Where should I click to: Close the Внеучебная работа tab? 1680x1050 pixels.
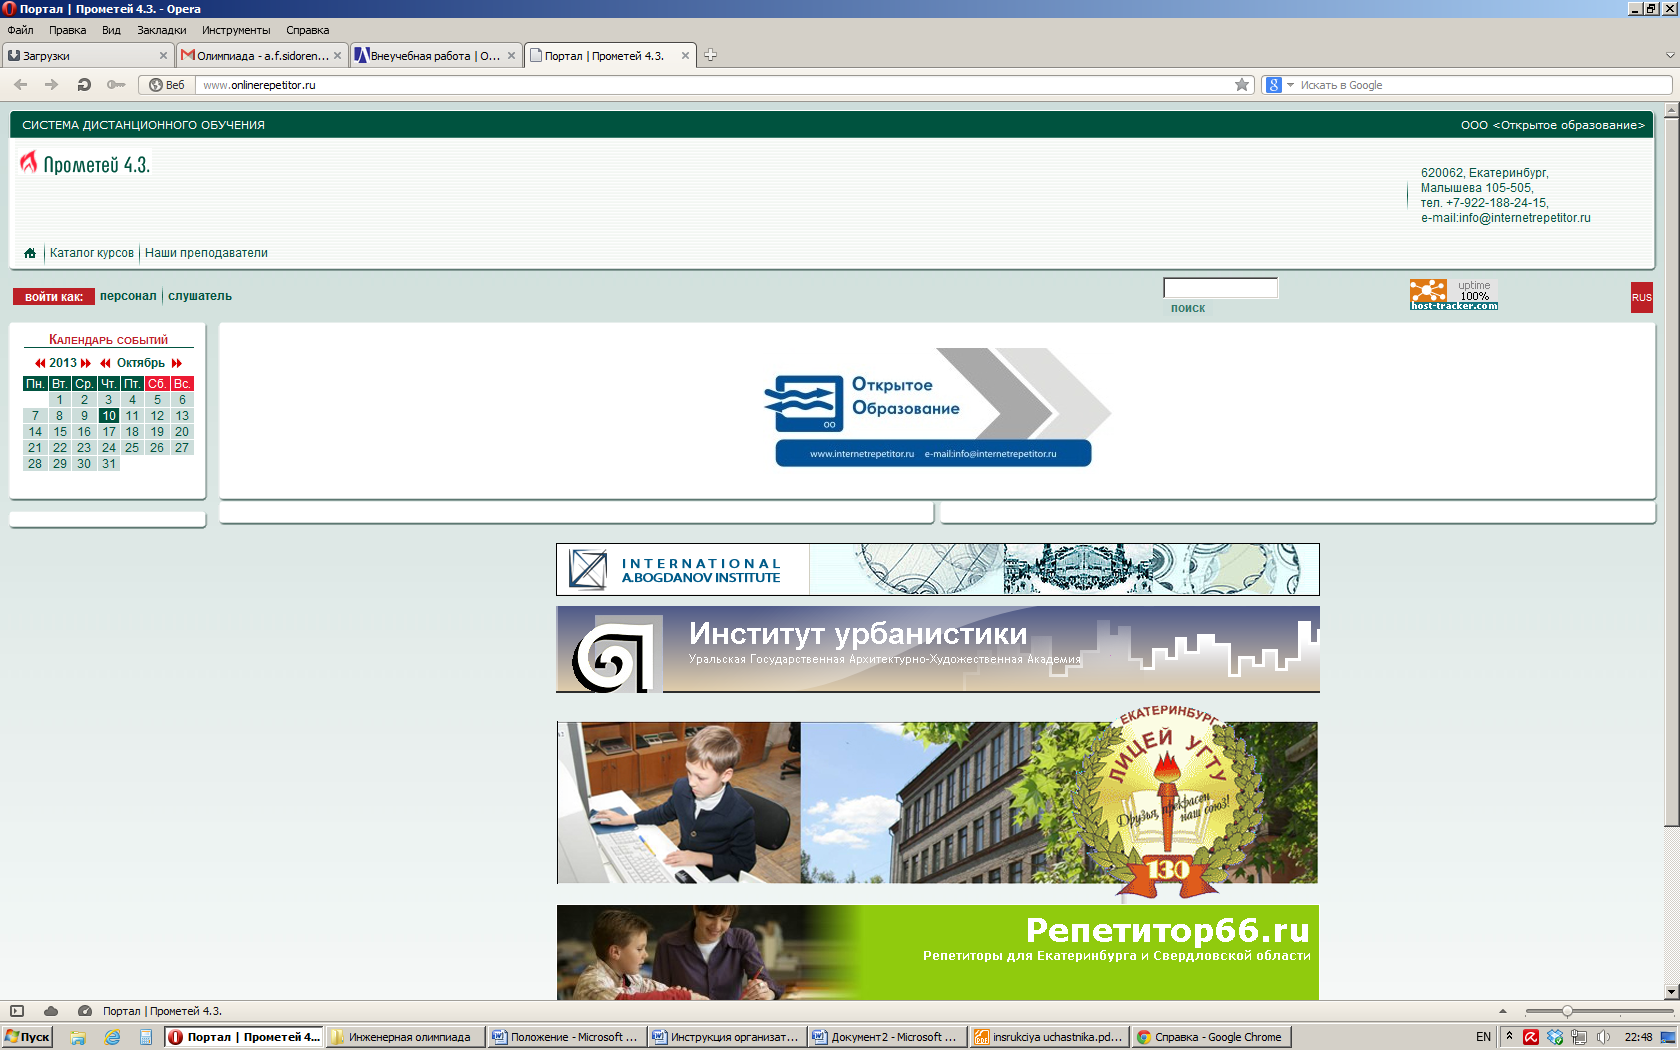tap(511, 56)
